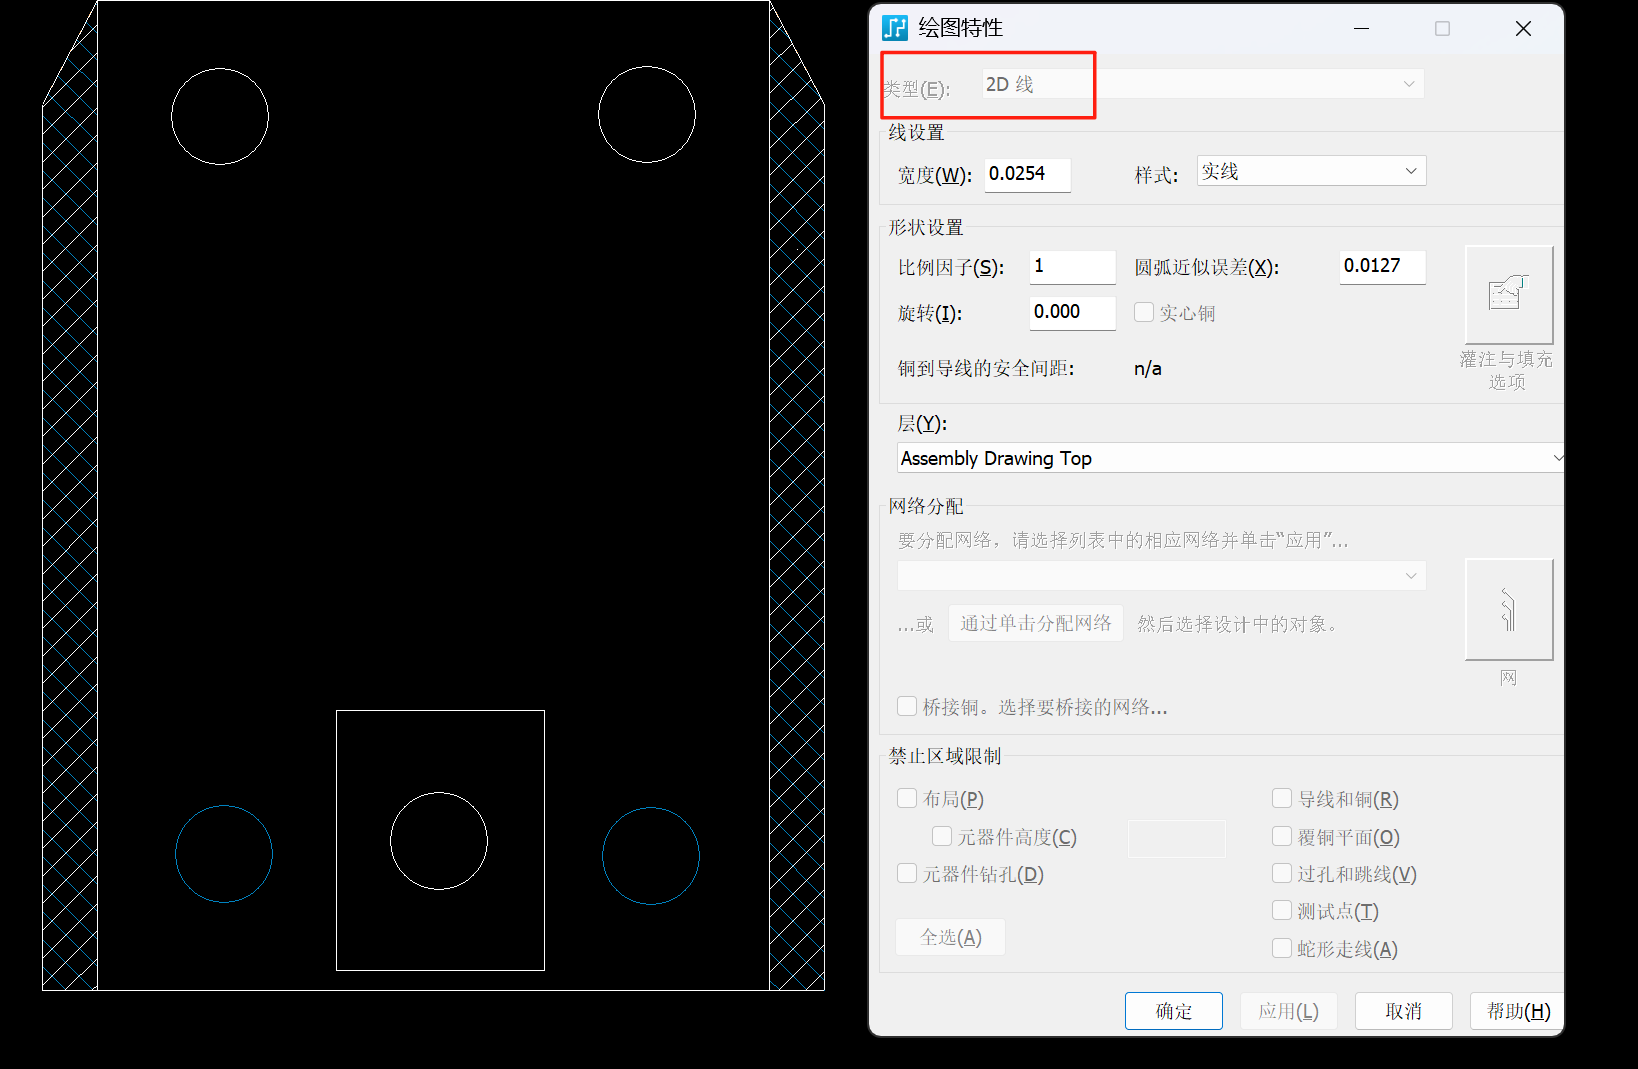The image size is (1638, 1069).
Task: Check the 测试点(T) option
Action: click(1281, 910)
